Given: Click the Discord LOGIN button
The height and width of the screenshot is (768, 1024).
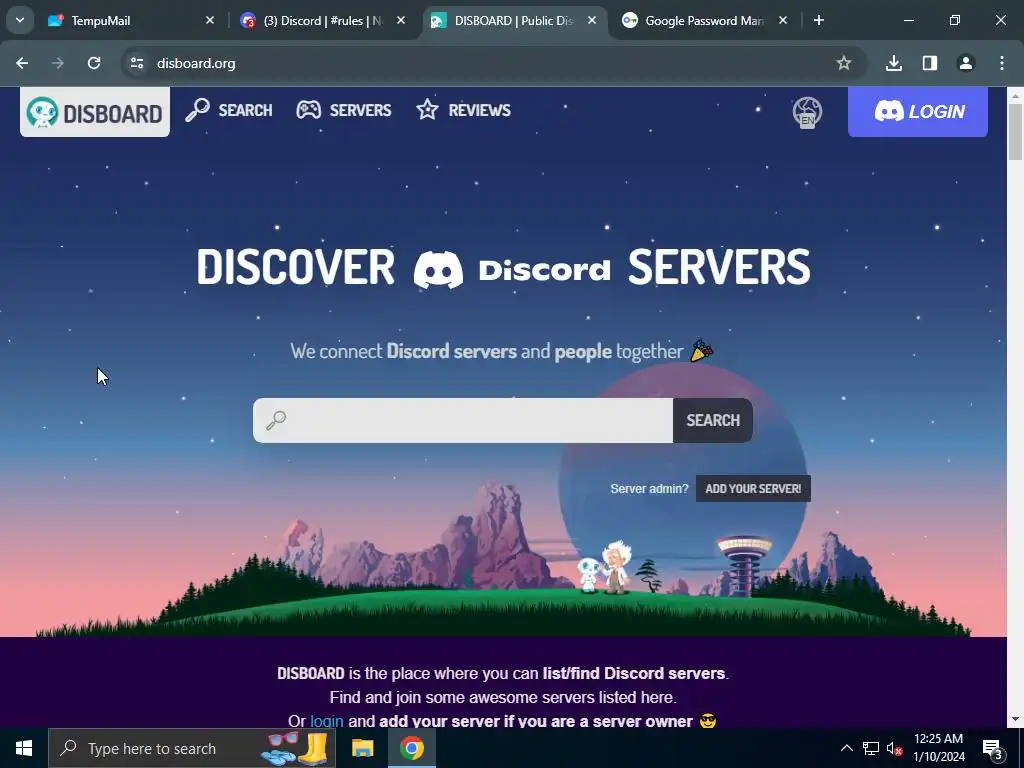Looking at the screenshot, I should tap(918, 112).
